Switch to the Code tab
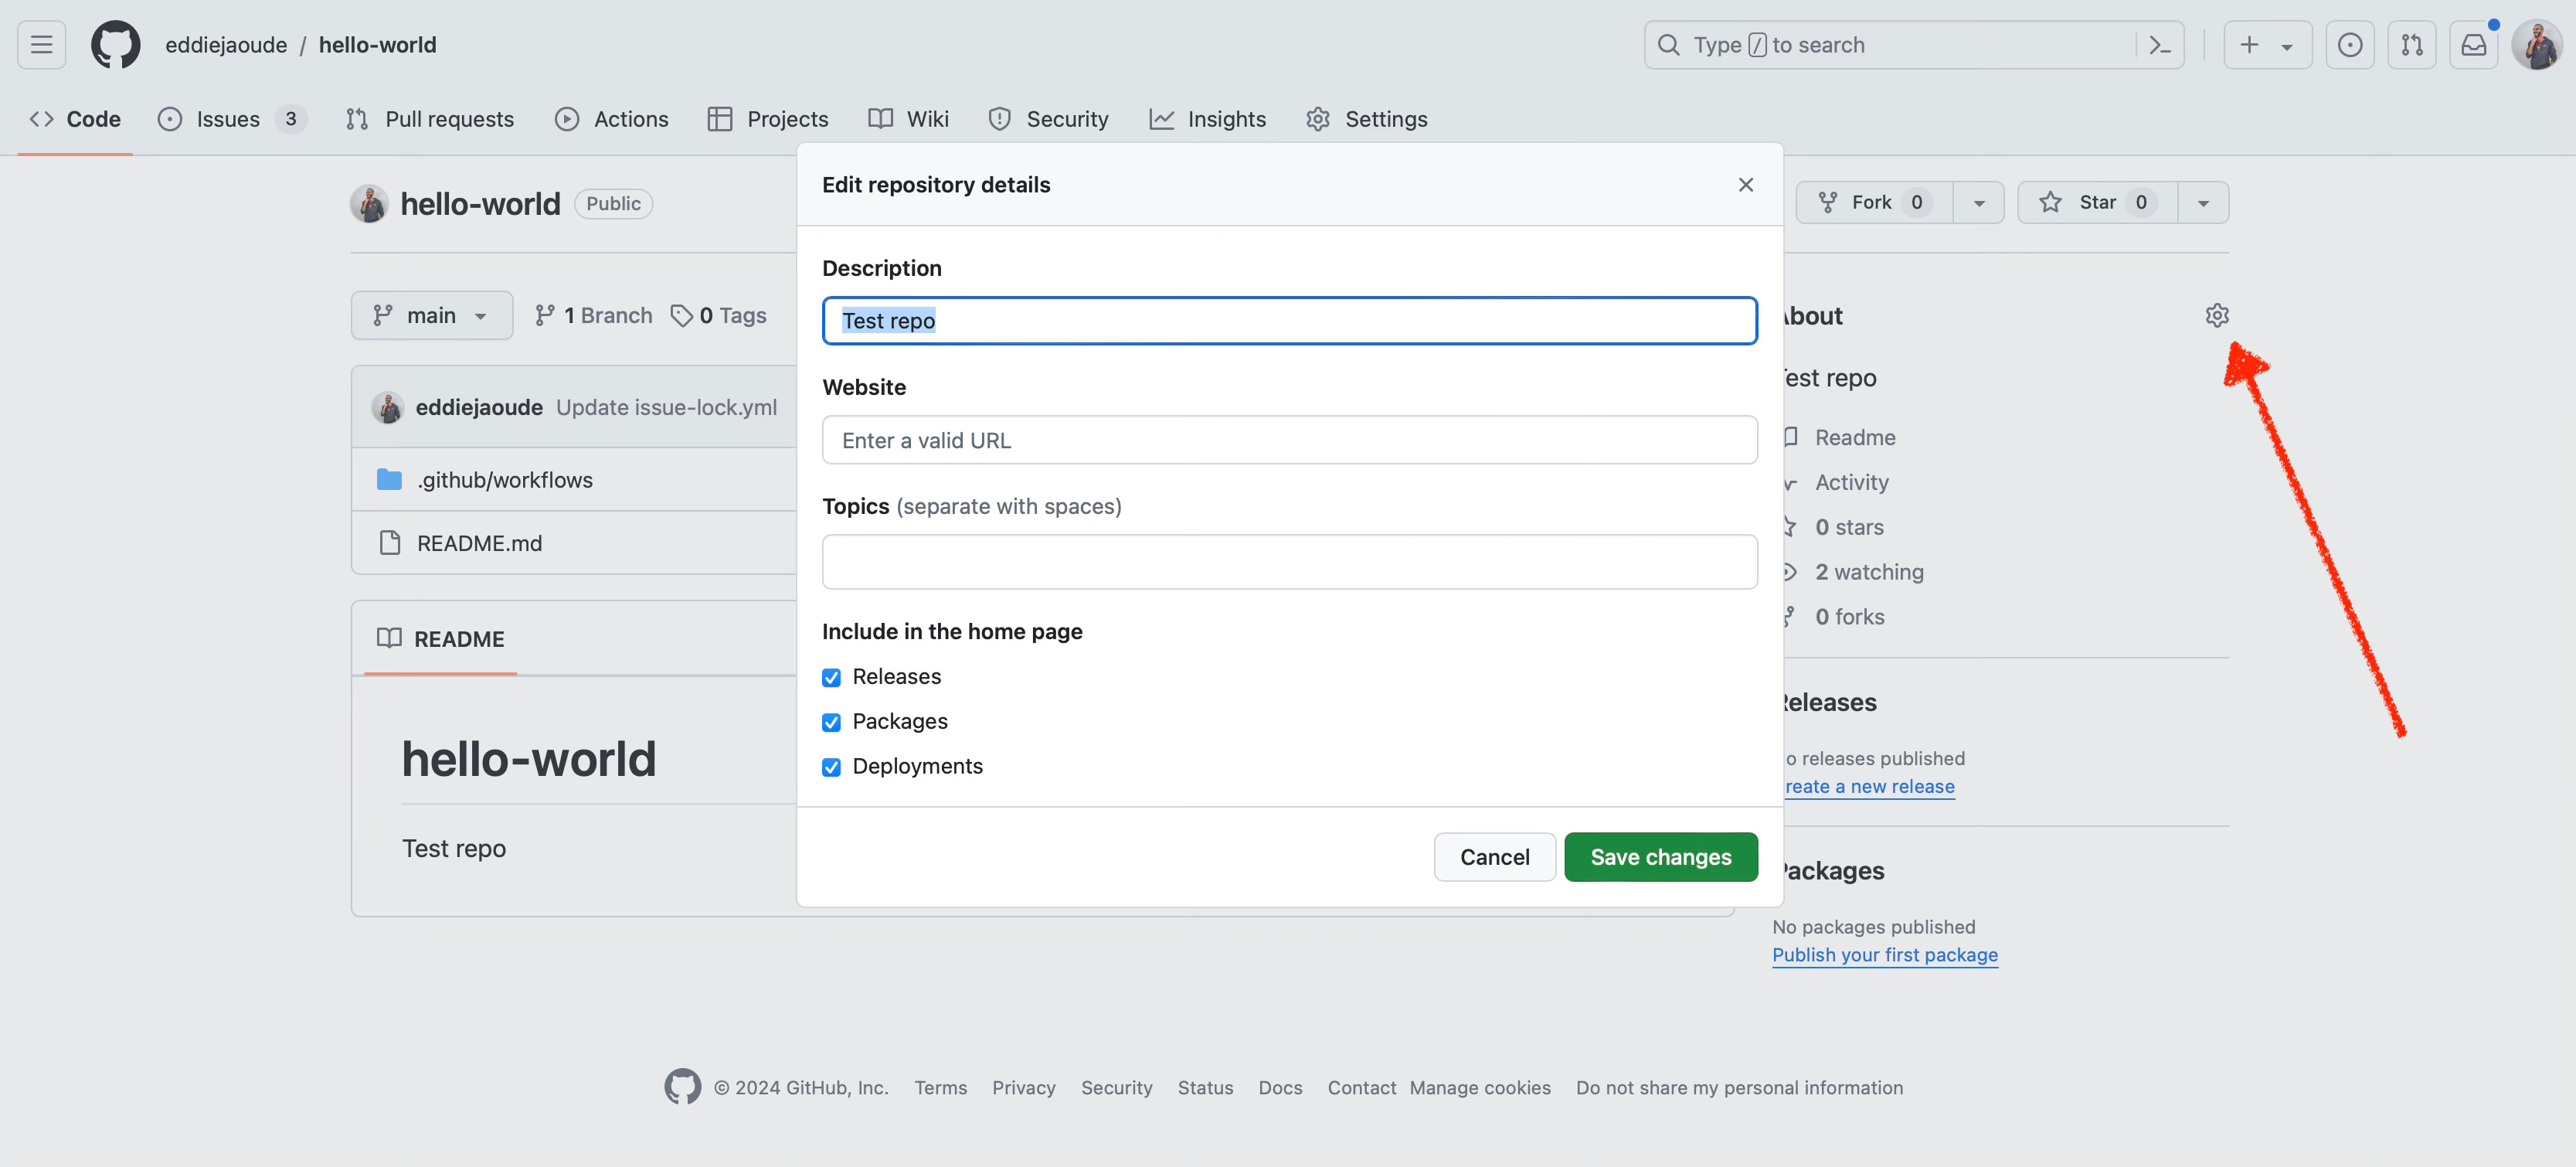The image size is (2576, 1167). (75, 119)
